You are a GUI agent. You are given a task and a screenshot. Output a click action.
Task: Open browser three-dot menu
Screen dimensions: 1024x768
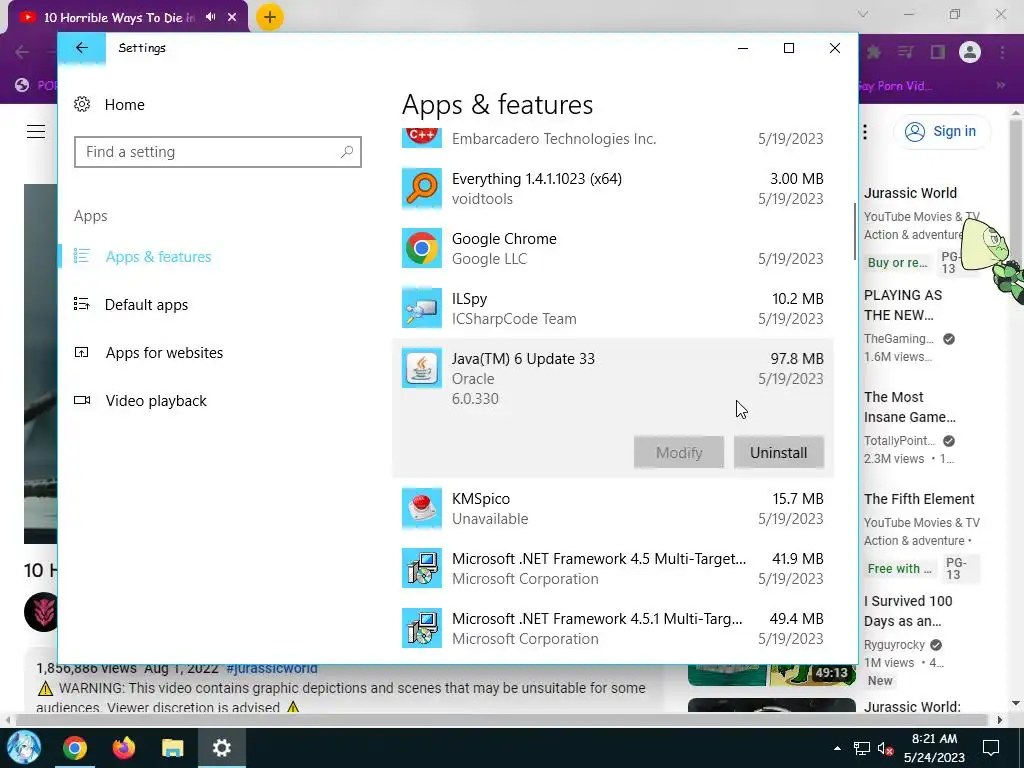pyautogui.click(x=1002, y=52)
